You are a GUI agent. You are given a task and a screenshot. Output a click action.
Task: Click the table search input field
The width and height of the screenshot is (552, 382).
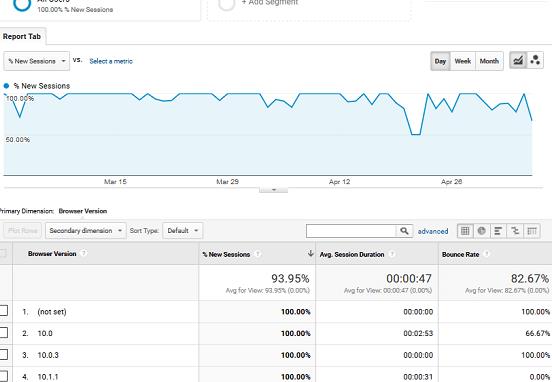coord(351,231)
